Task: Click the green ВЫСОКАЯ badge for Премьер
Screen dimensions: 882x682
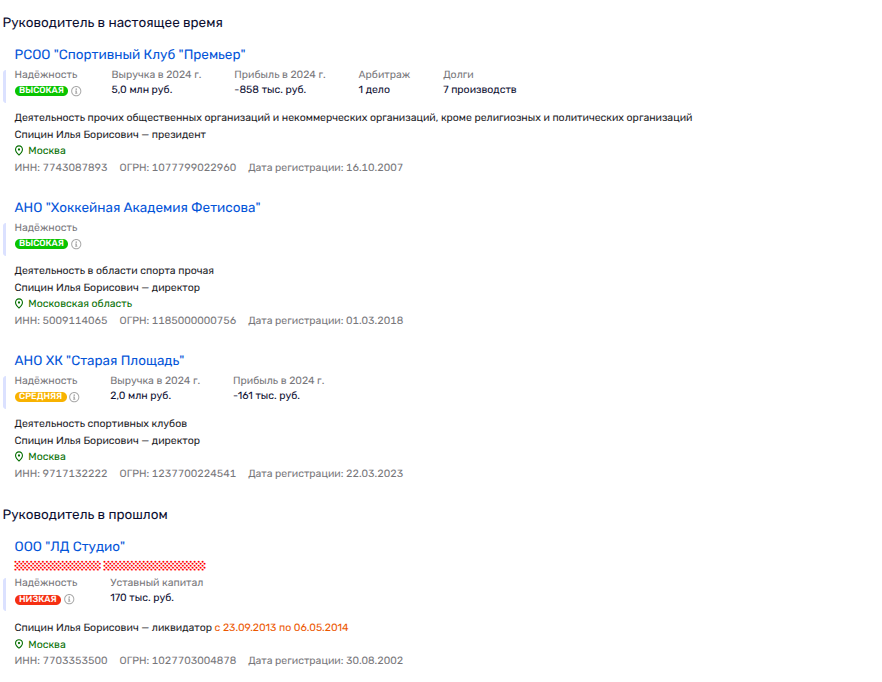Action: pyautogui.click(x=41, y=91)
